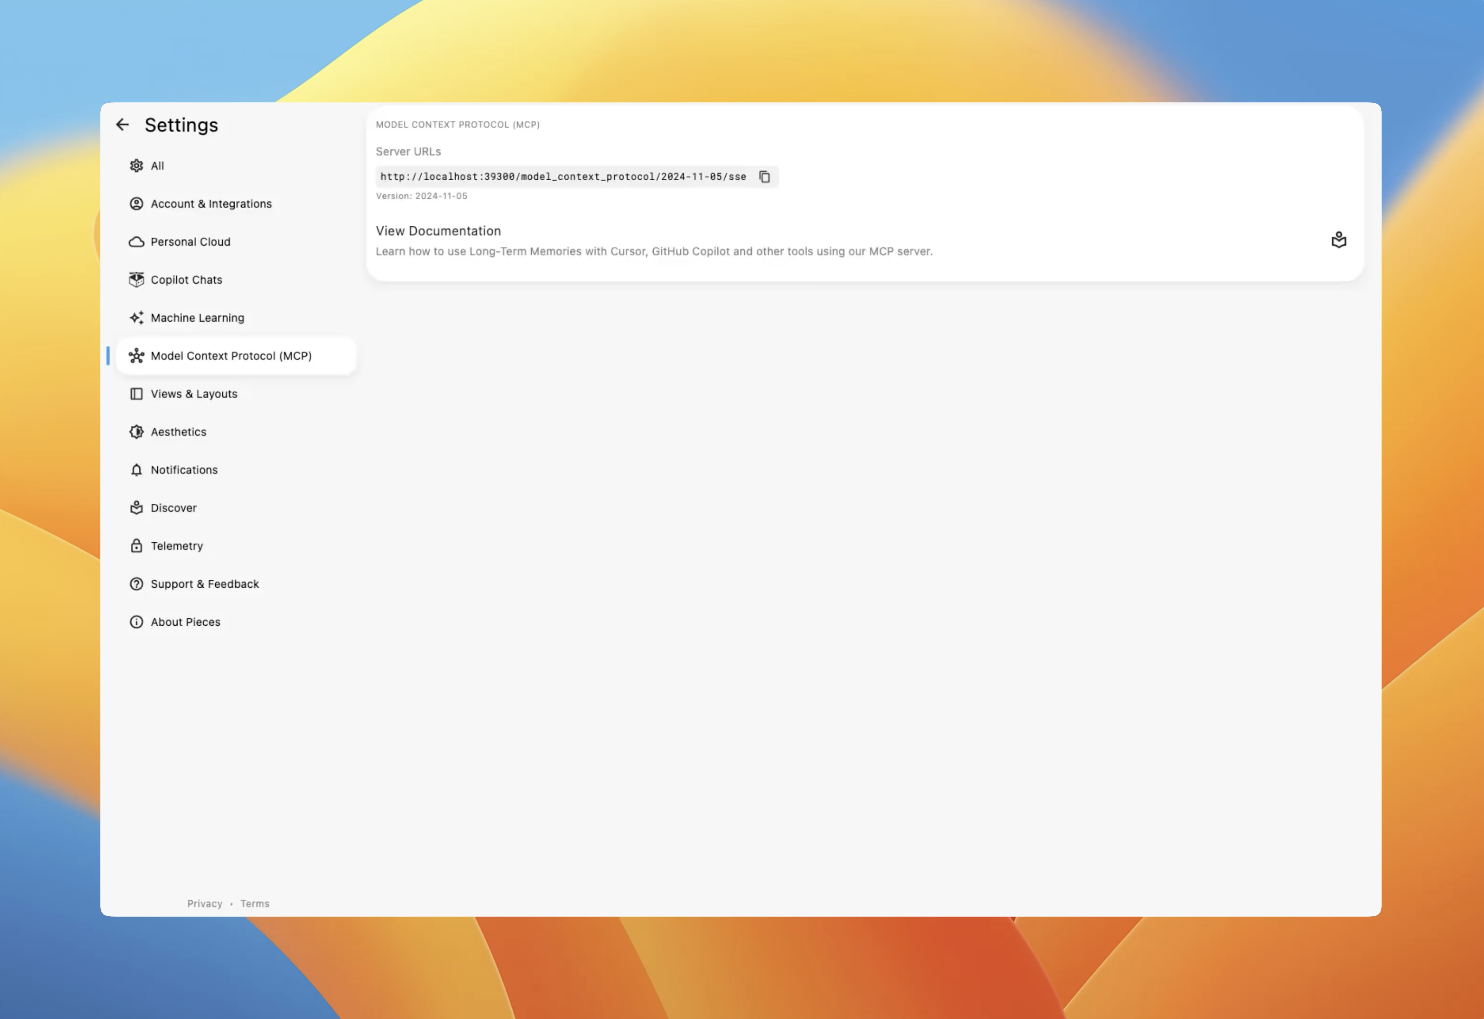Click the Machine Learning sparkle icon
Screen dimensions: 1484x1019
(x=137, y=318)
